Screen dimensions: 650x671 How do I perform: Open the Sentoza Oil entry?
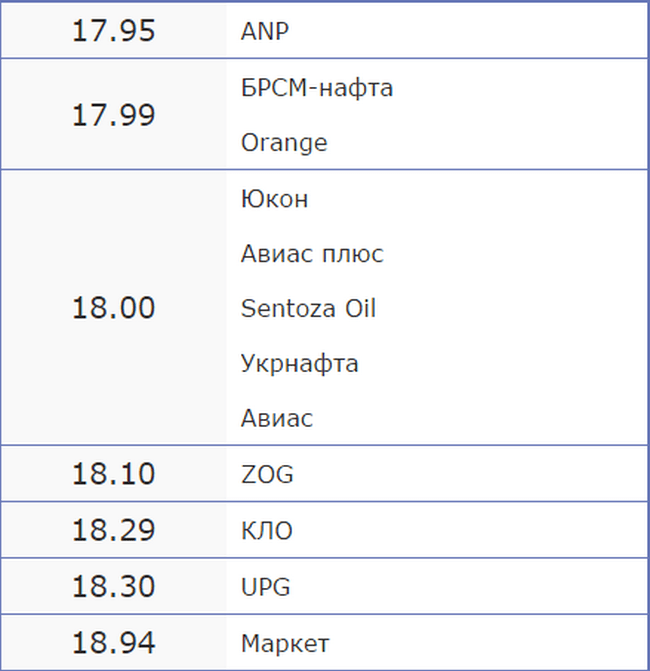click(308, 309)
